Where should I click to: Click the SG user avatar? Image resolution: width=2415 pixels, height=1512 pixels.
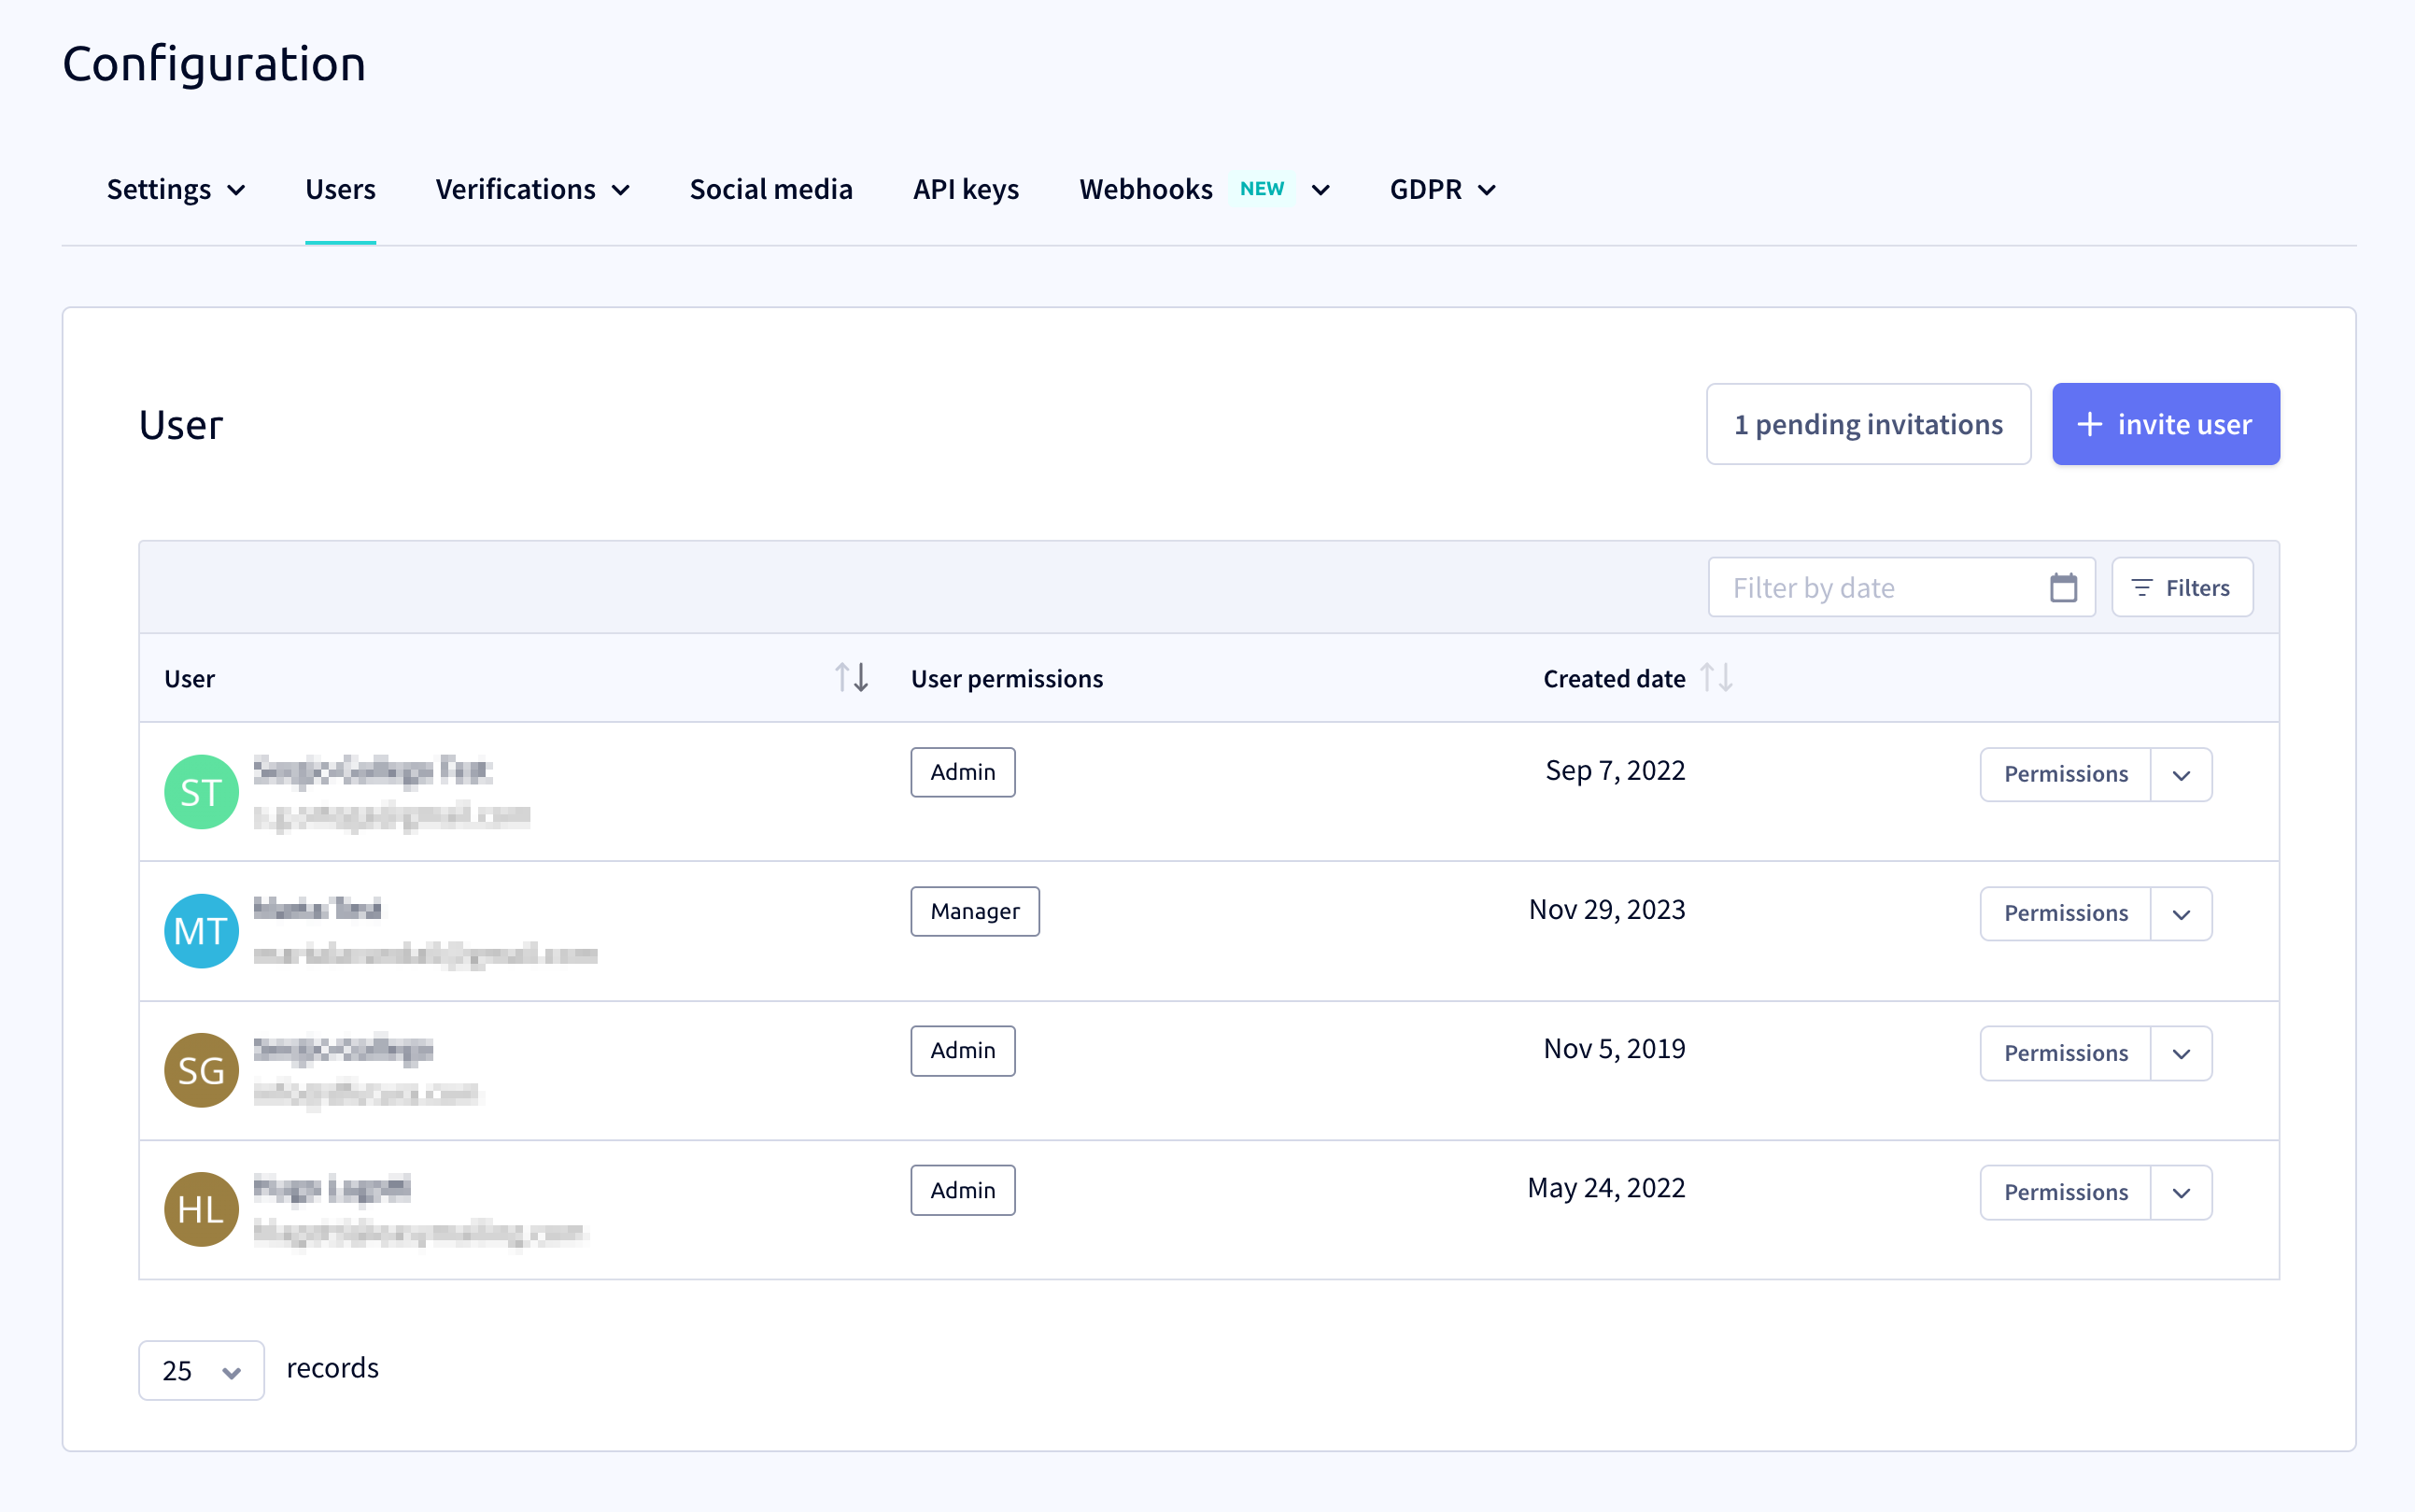pos(201,1070)
